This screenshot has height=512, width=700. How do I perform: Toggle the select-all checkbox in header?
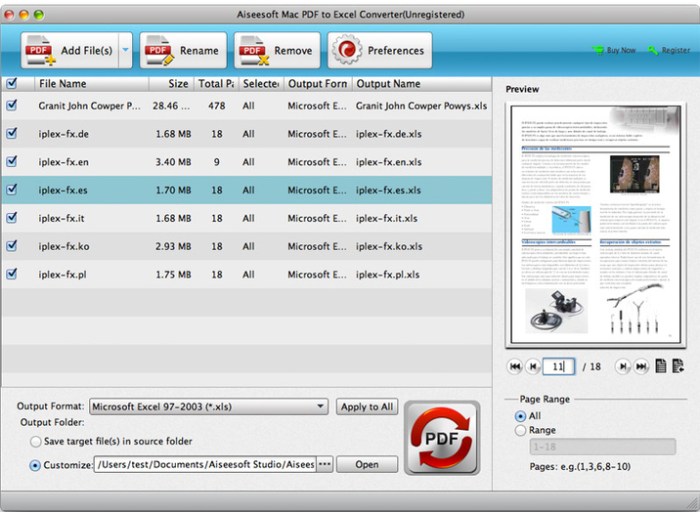coord(12,83)
